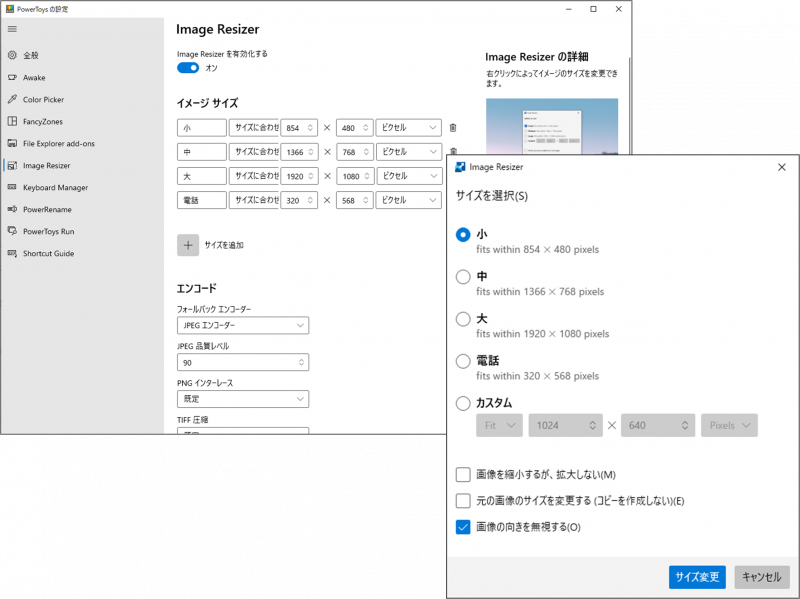Select the 中 size radio button

(463, 277)
